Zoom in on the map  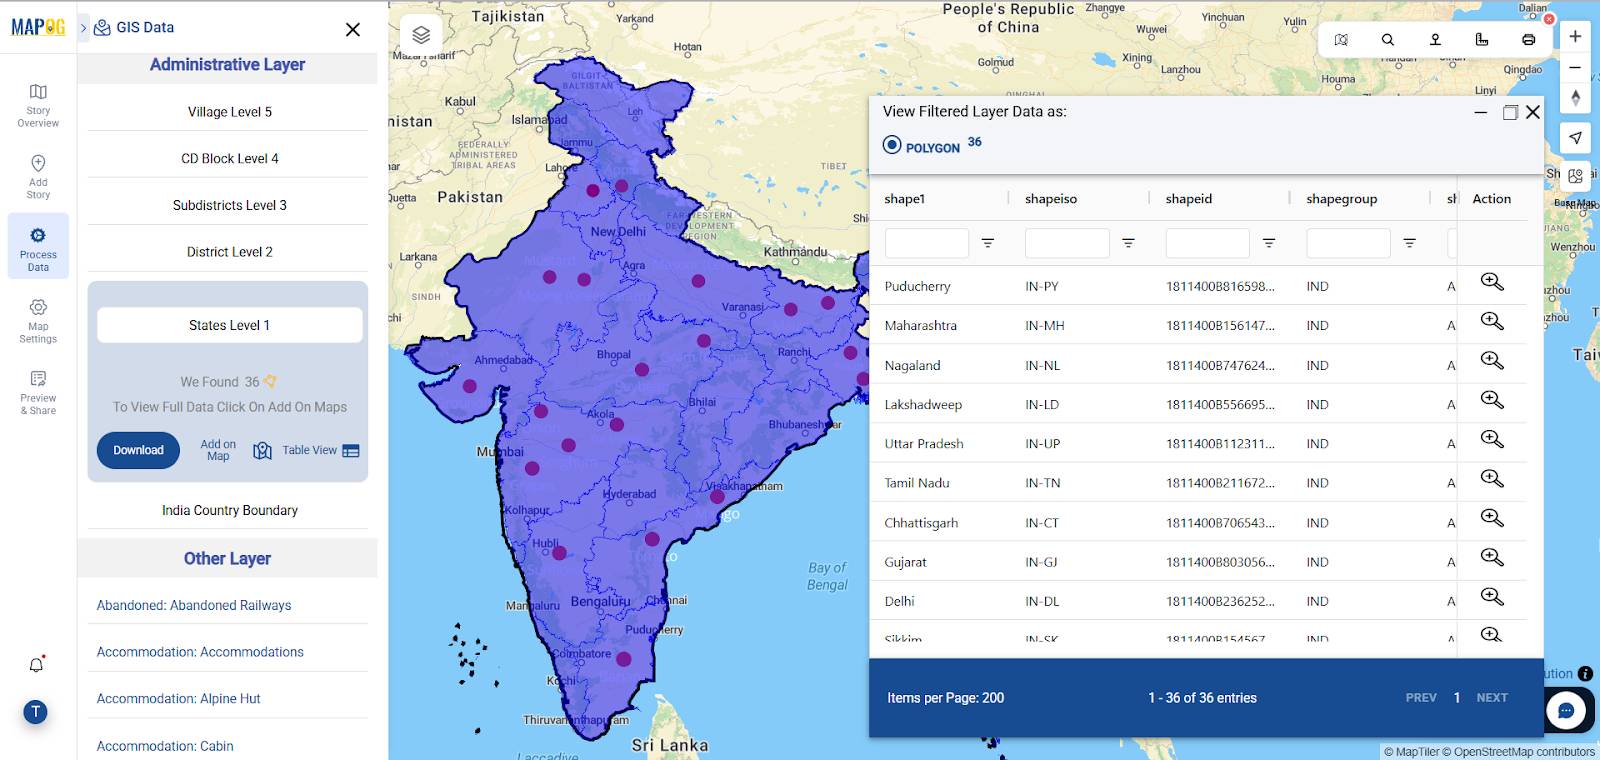click(x=1575, y=36)
